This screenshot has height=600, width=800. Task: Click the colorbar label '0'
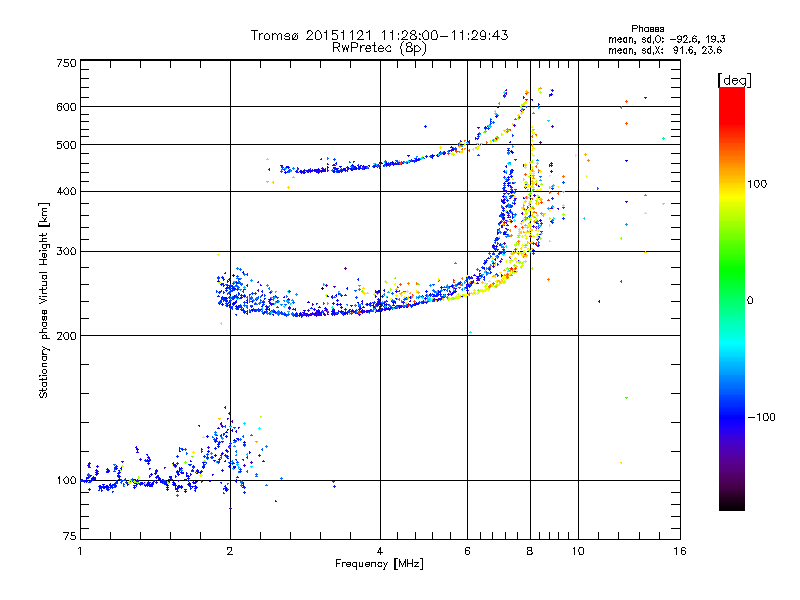749,301
